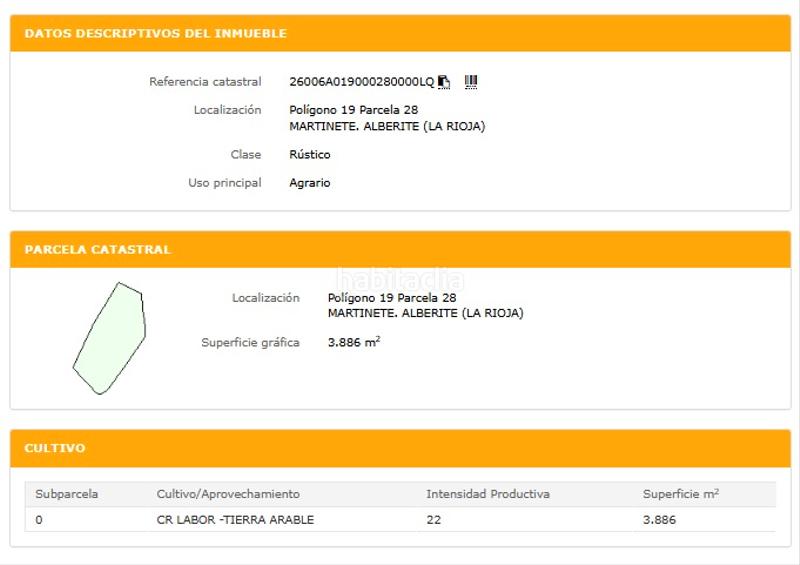The image size is (800, 565).
Task: Select the 'Subparcela' column header
Action: pos(66,494)
